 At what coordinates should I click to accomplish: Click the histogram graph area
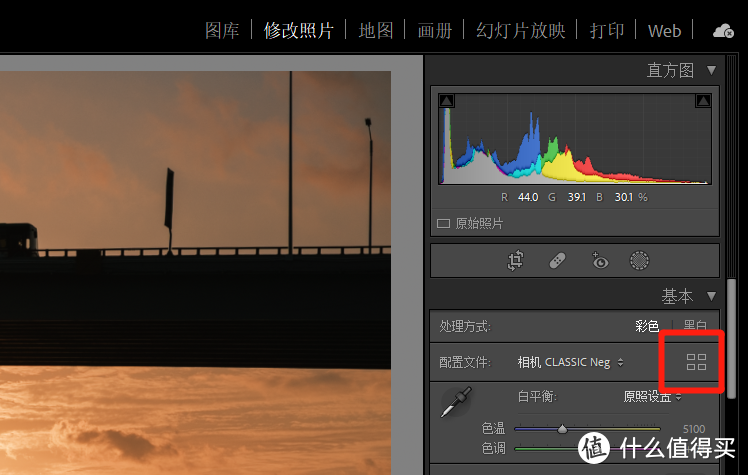[x=575, y=139]
